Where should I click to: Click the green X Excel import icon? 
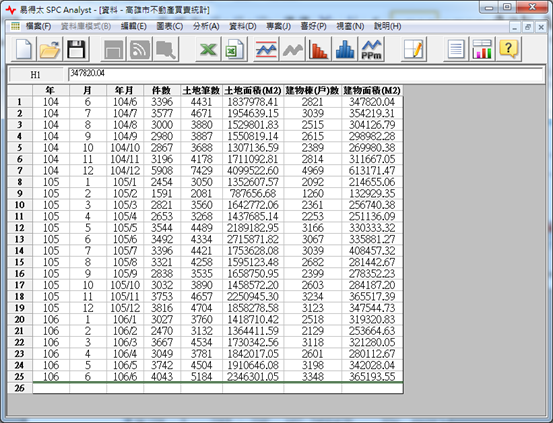coord(208,49)
